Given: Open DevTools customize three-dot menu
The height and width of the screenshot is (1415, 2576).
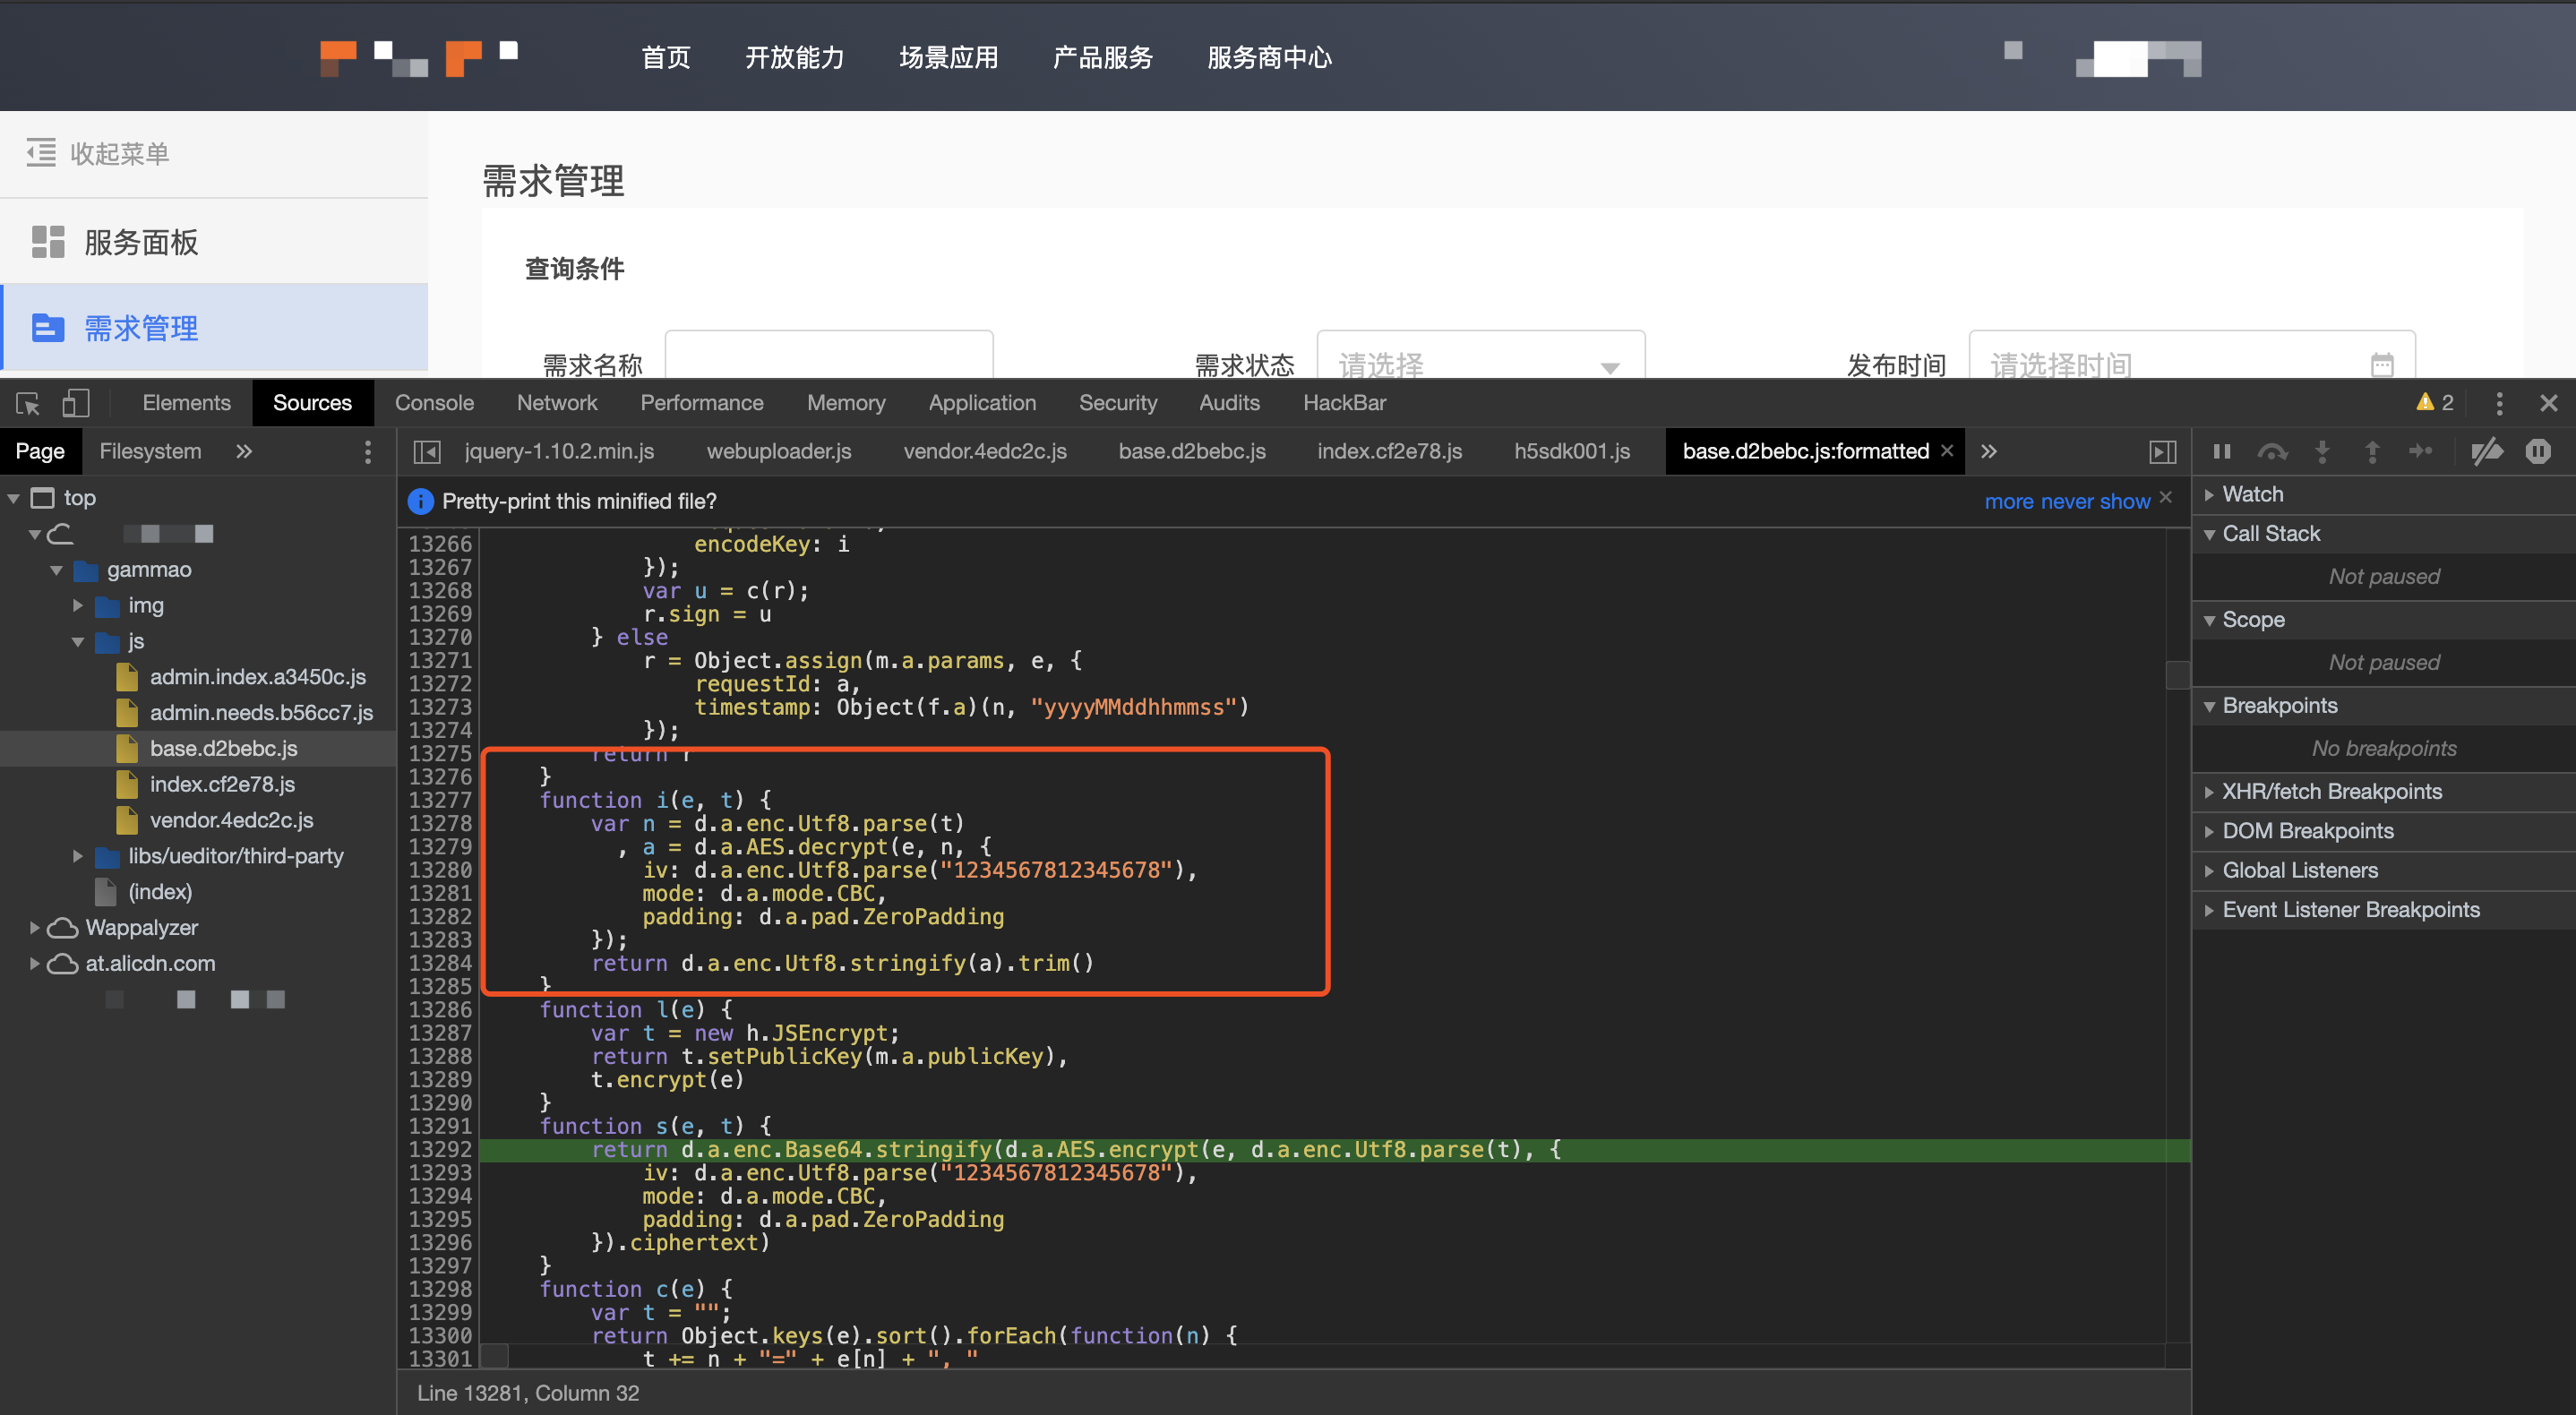Looking at the screenshot, I should (2499, 403).
